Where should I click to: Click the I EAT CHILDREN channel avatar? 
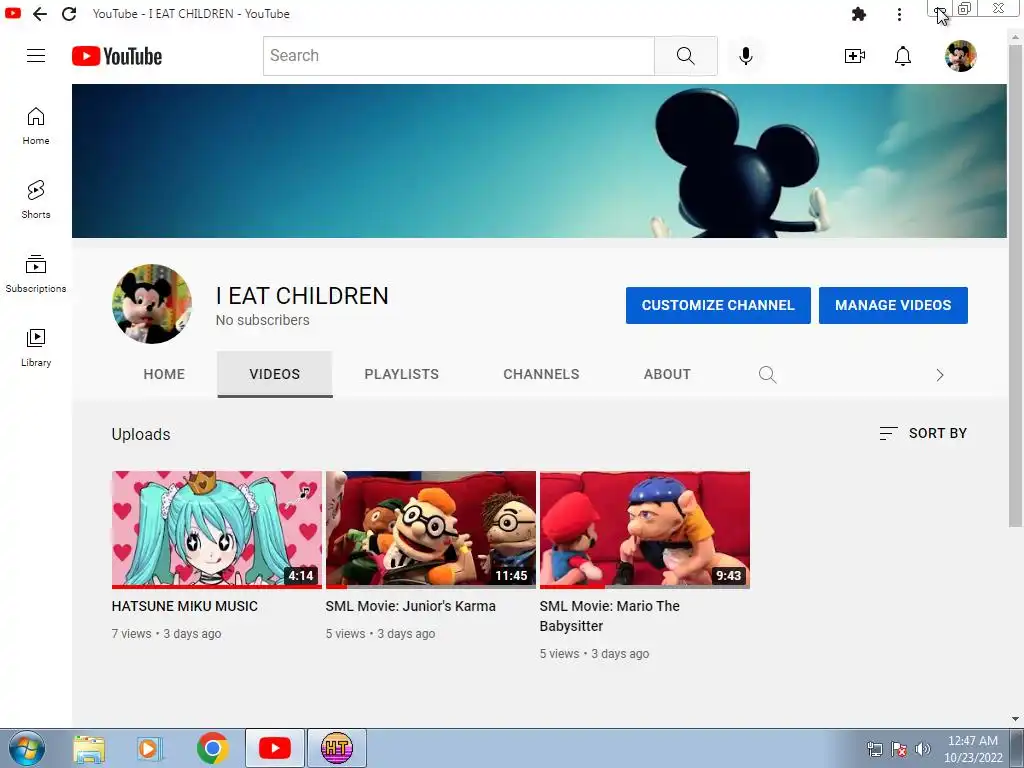pyautogui.click(x=152, y=304)
